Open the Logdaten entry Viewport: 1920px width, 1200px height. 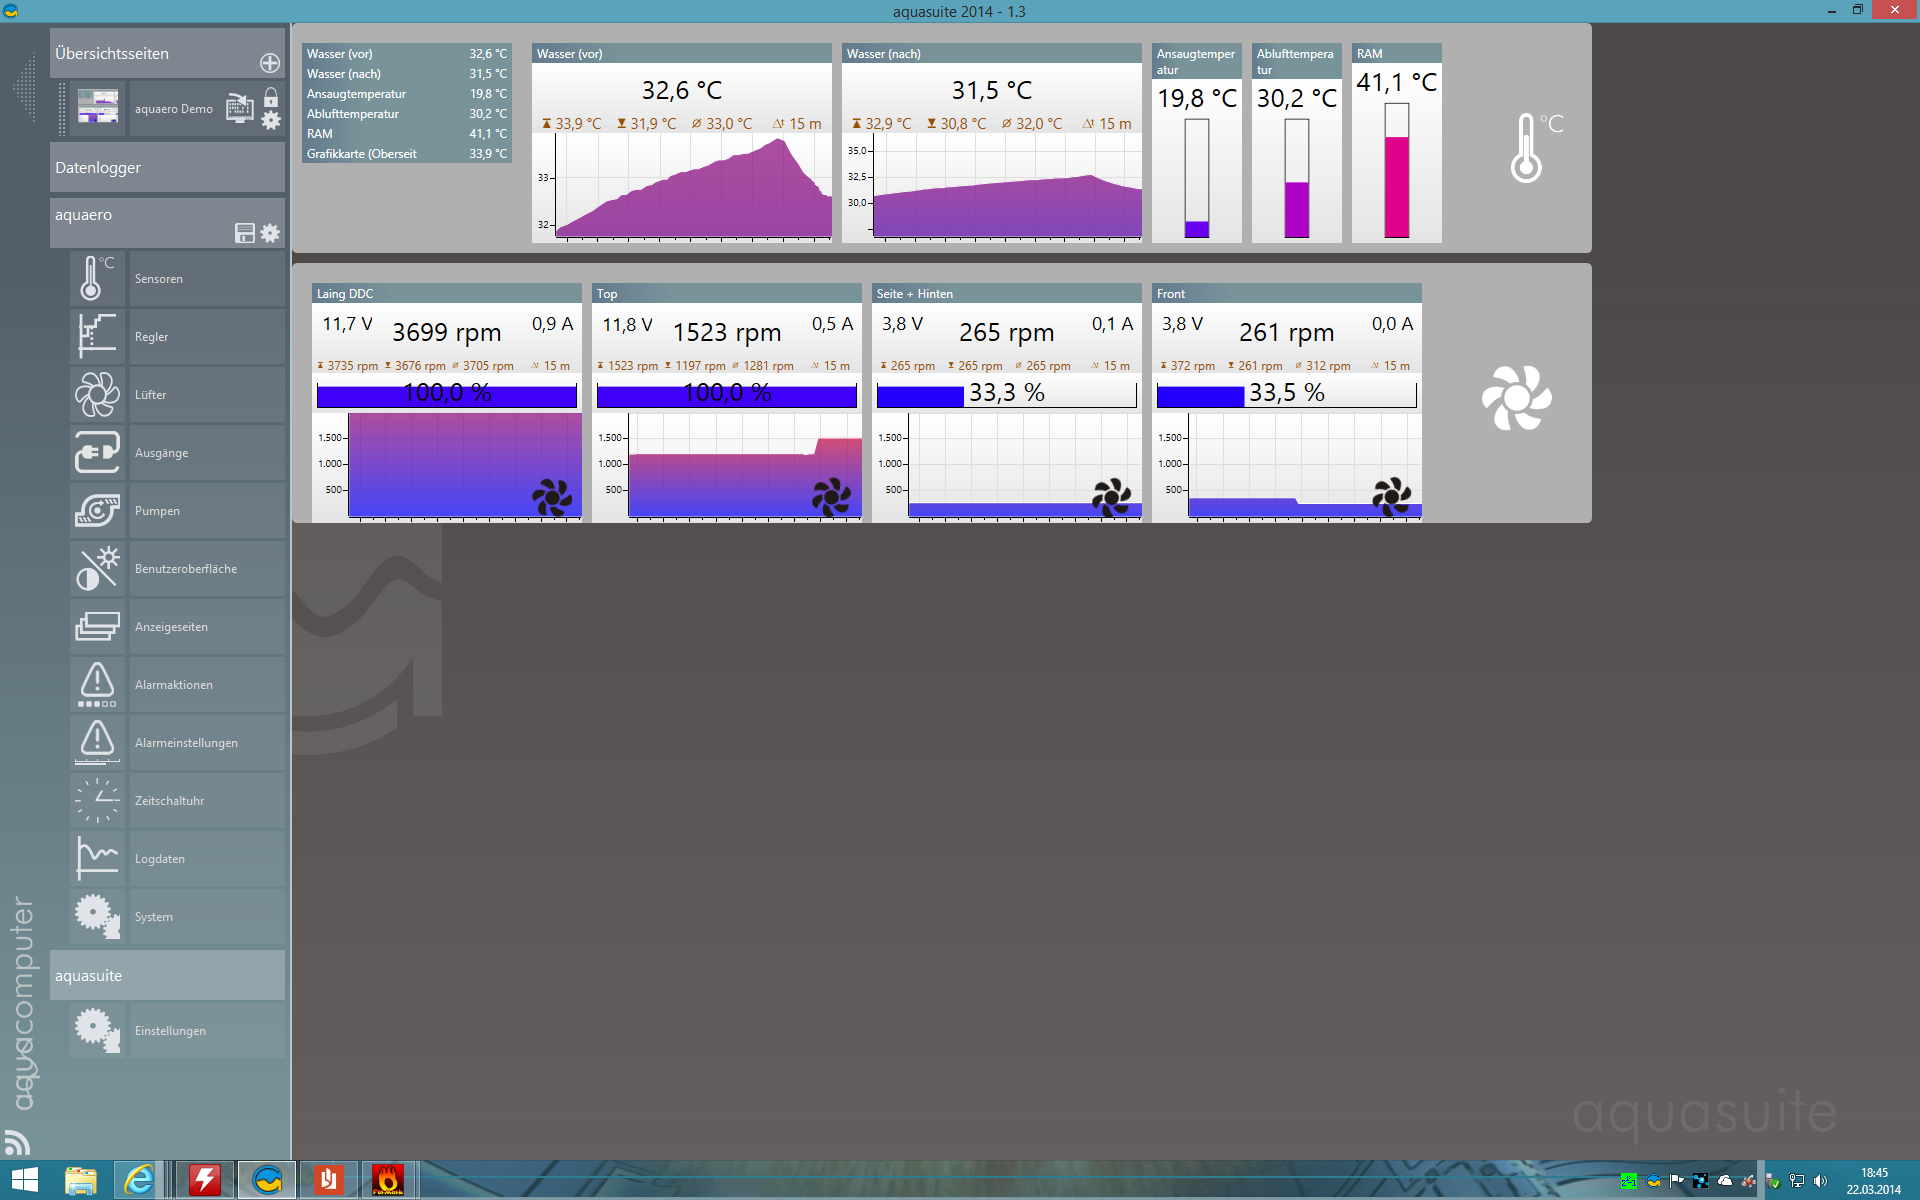pos(160,859)
